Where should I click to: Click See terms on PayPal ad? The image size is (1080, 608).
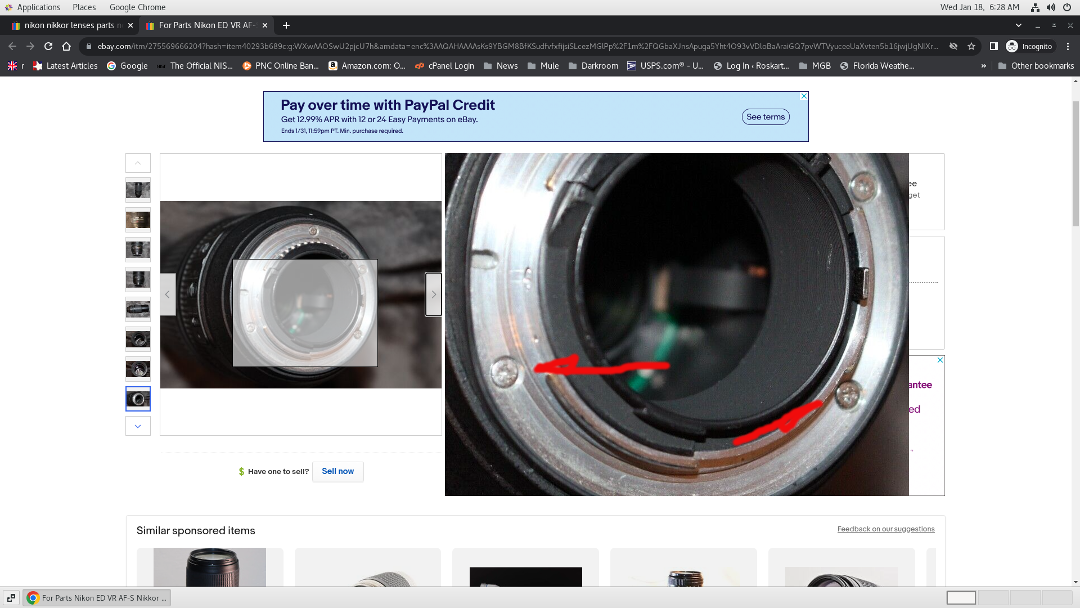pos(765,117)
